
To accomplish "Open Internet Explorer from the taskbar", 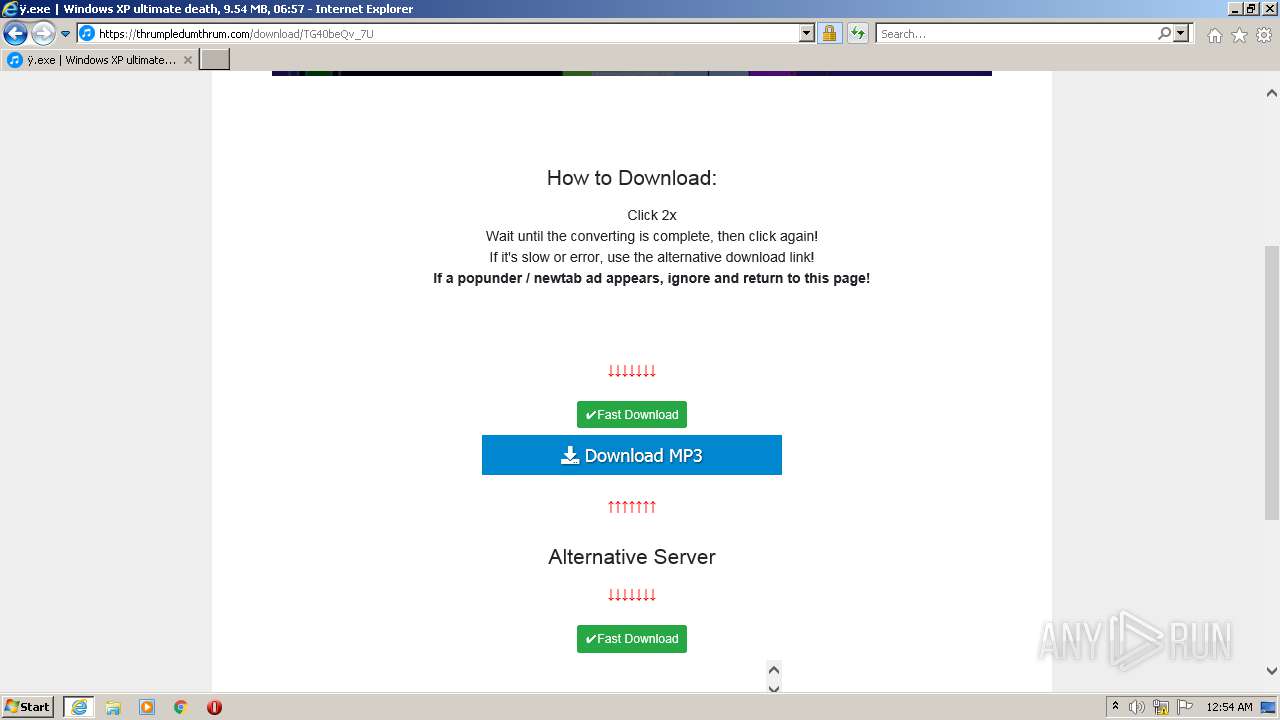I will [x=78, y=707].
